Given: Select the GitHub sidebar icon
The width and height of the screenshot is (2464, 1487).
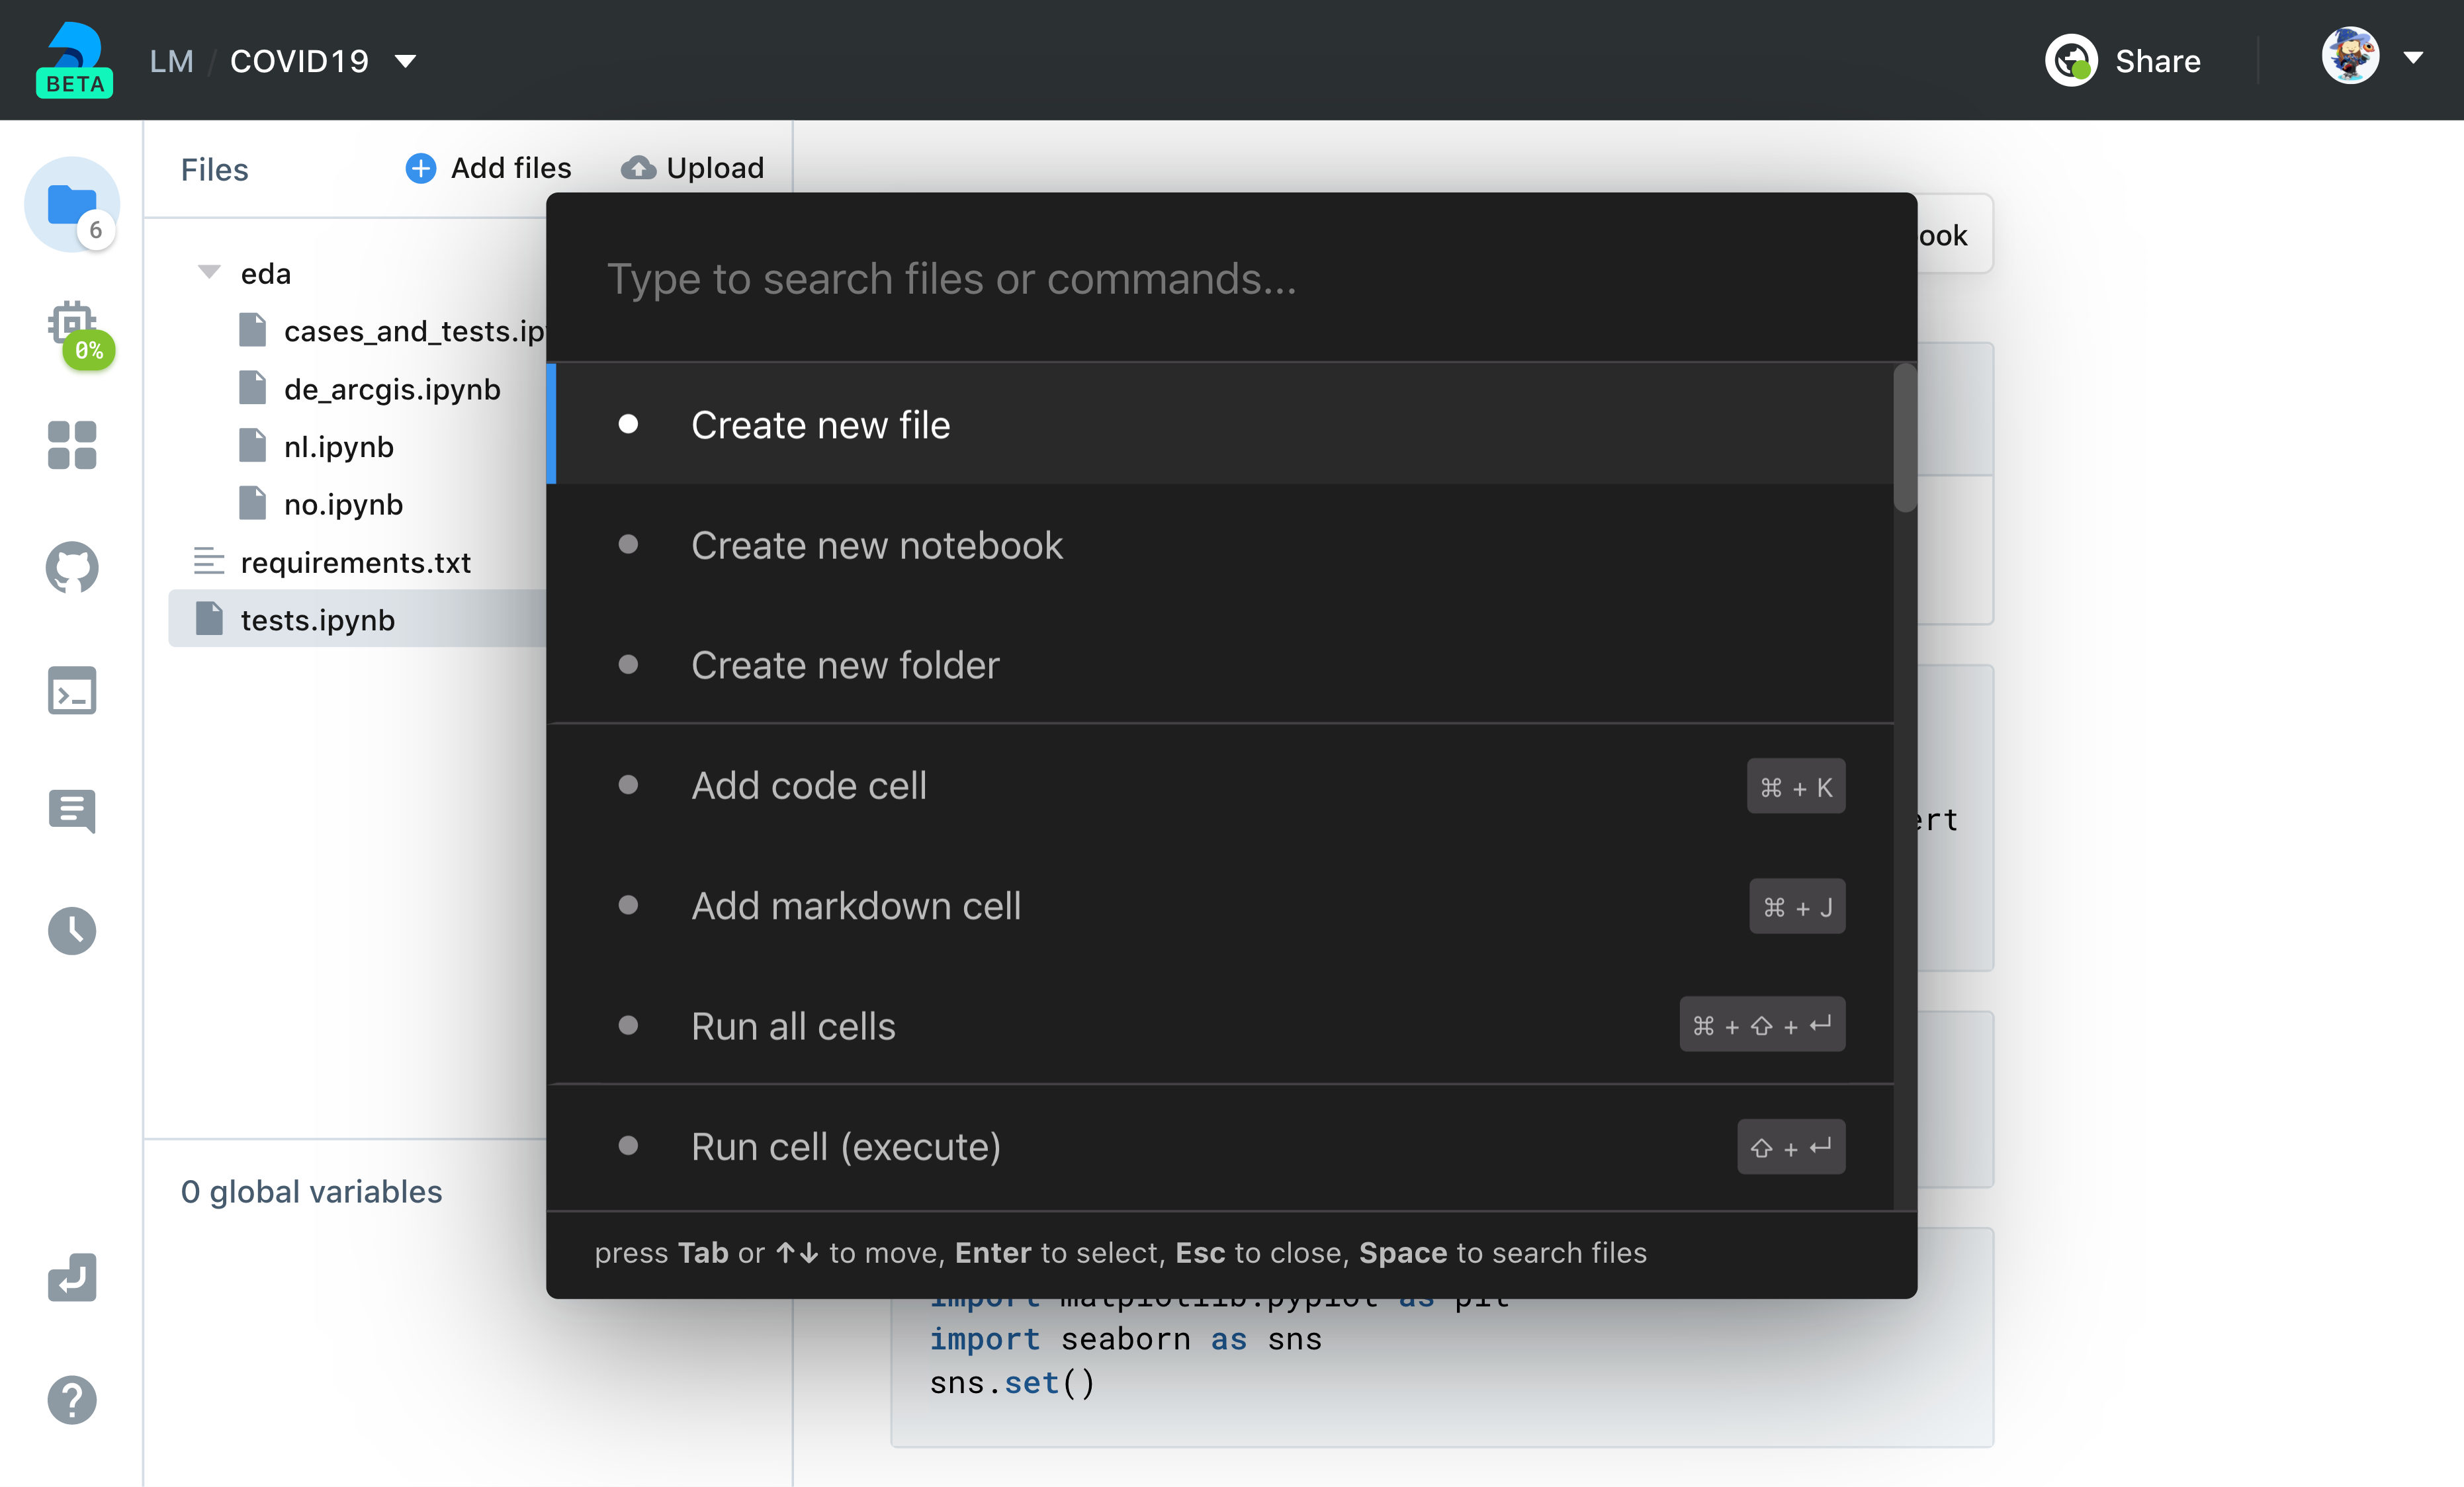Looking at the screenshot, I should tap(71, 568).
